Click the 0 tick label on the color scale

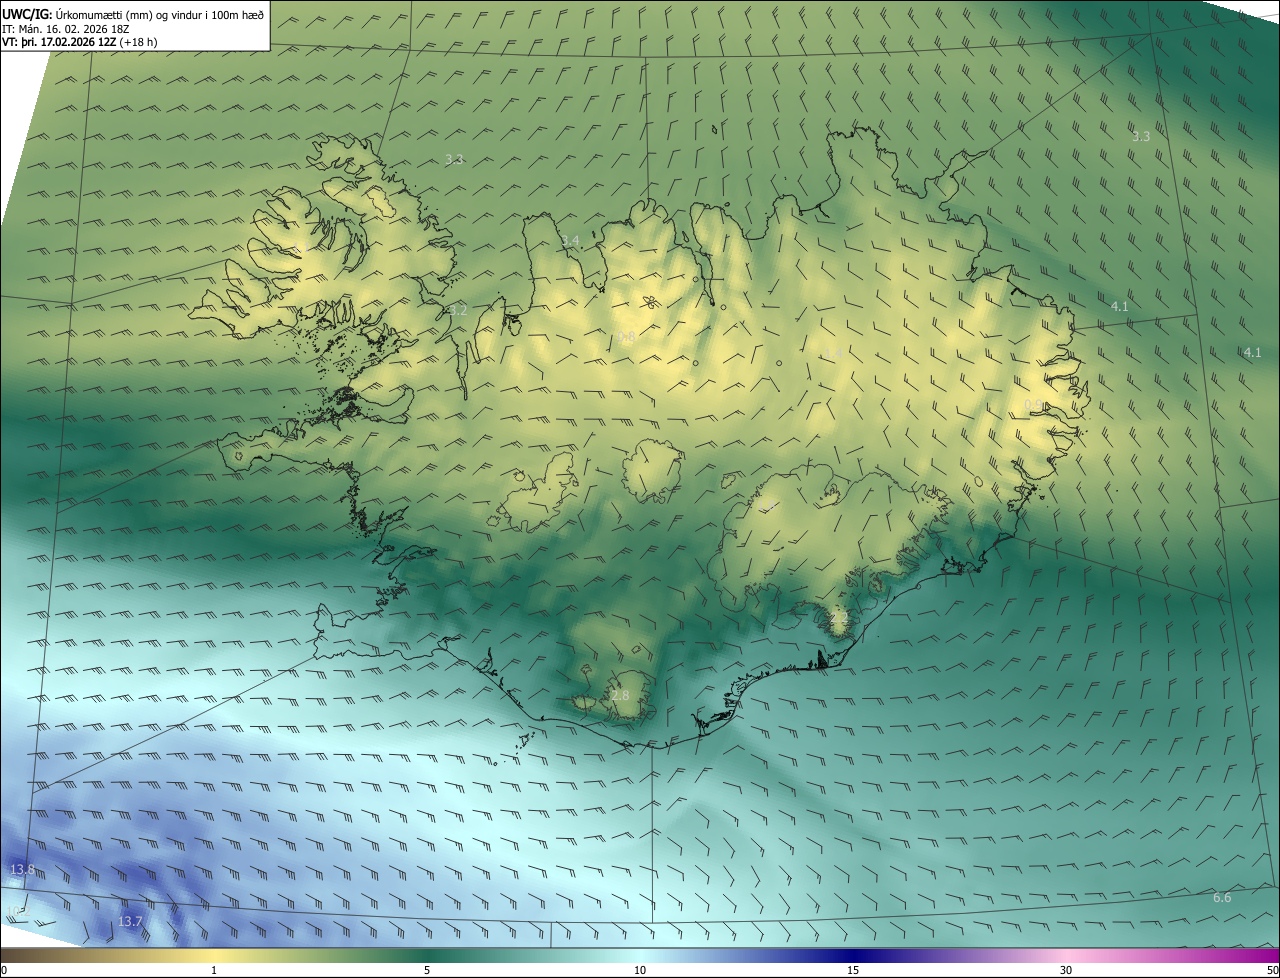[x=4, y=970]
